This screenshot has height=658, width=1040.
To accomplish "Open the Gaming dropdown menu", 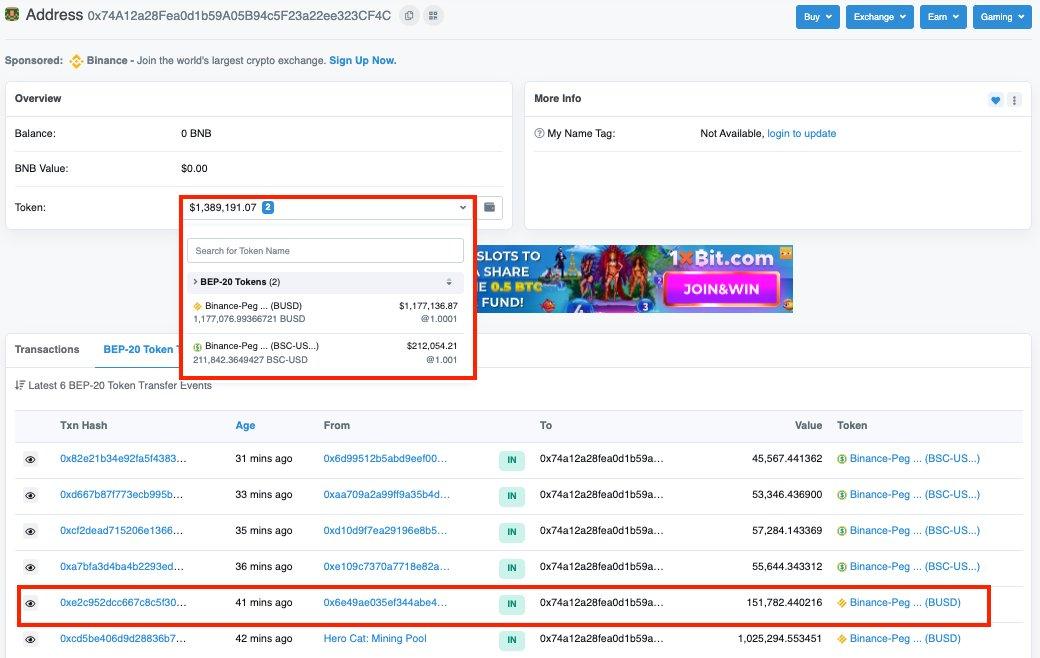I will coord(1002,17).
